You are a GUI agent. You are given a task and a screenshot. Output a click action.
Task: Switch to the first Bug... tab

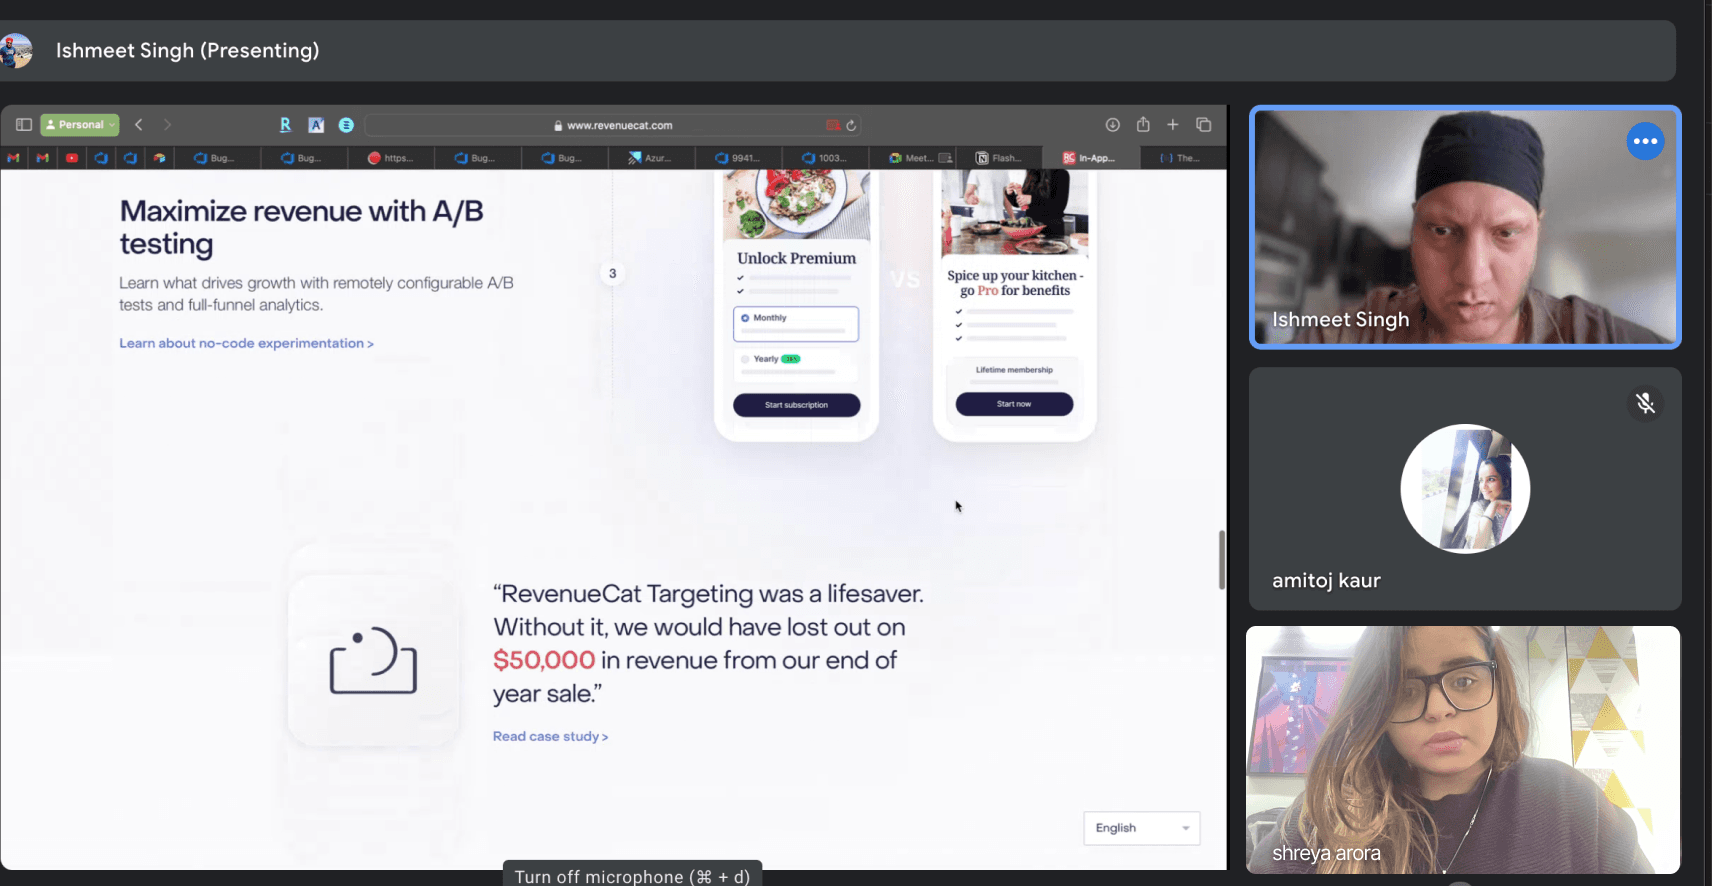pyautogui.click(x=215, y=158)
